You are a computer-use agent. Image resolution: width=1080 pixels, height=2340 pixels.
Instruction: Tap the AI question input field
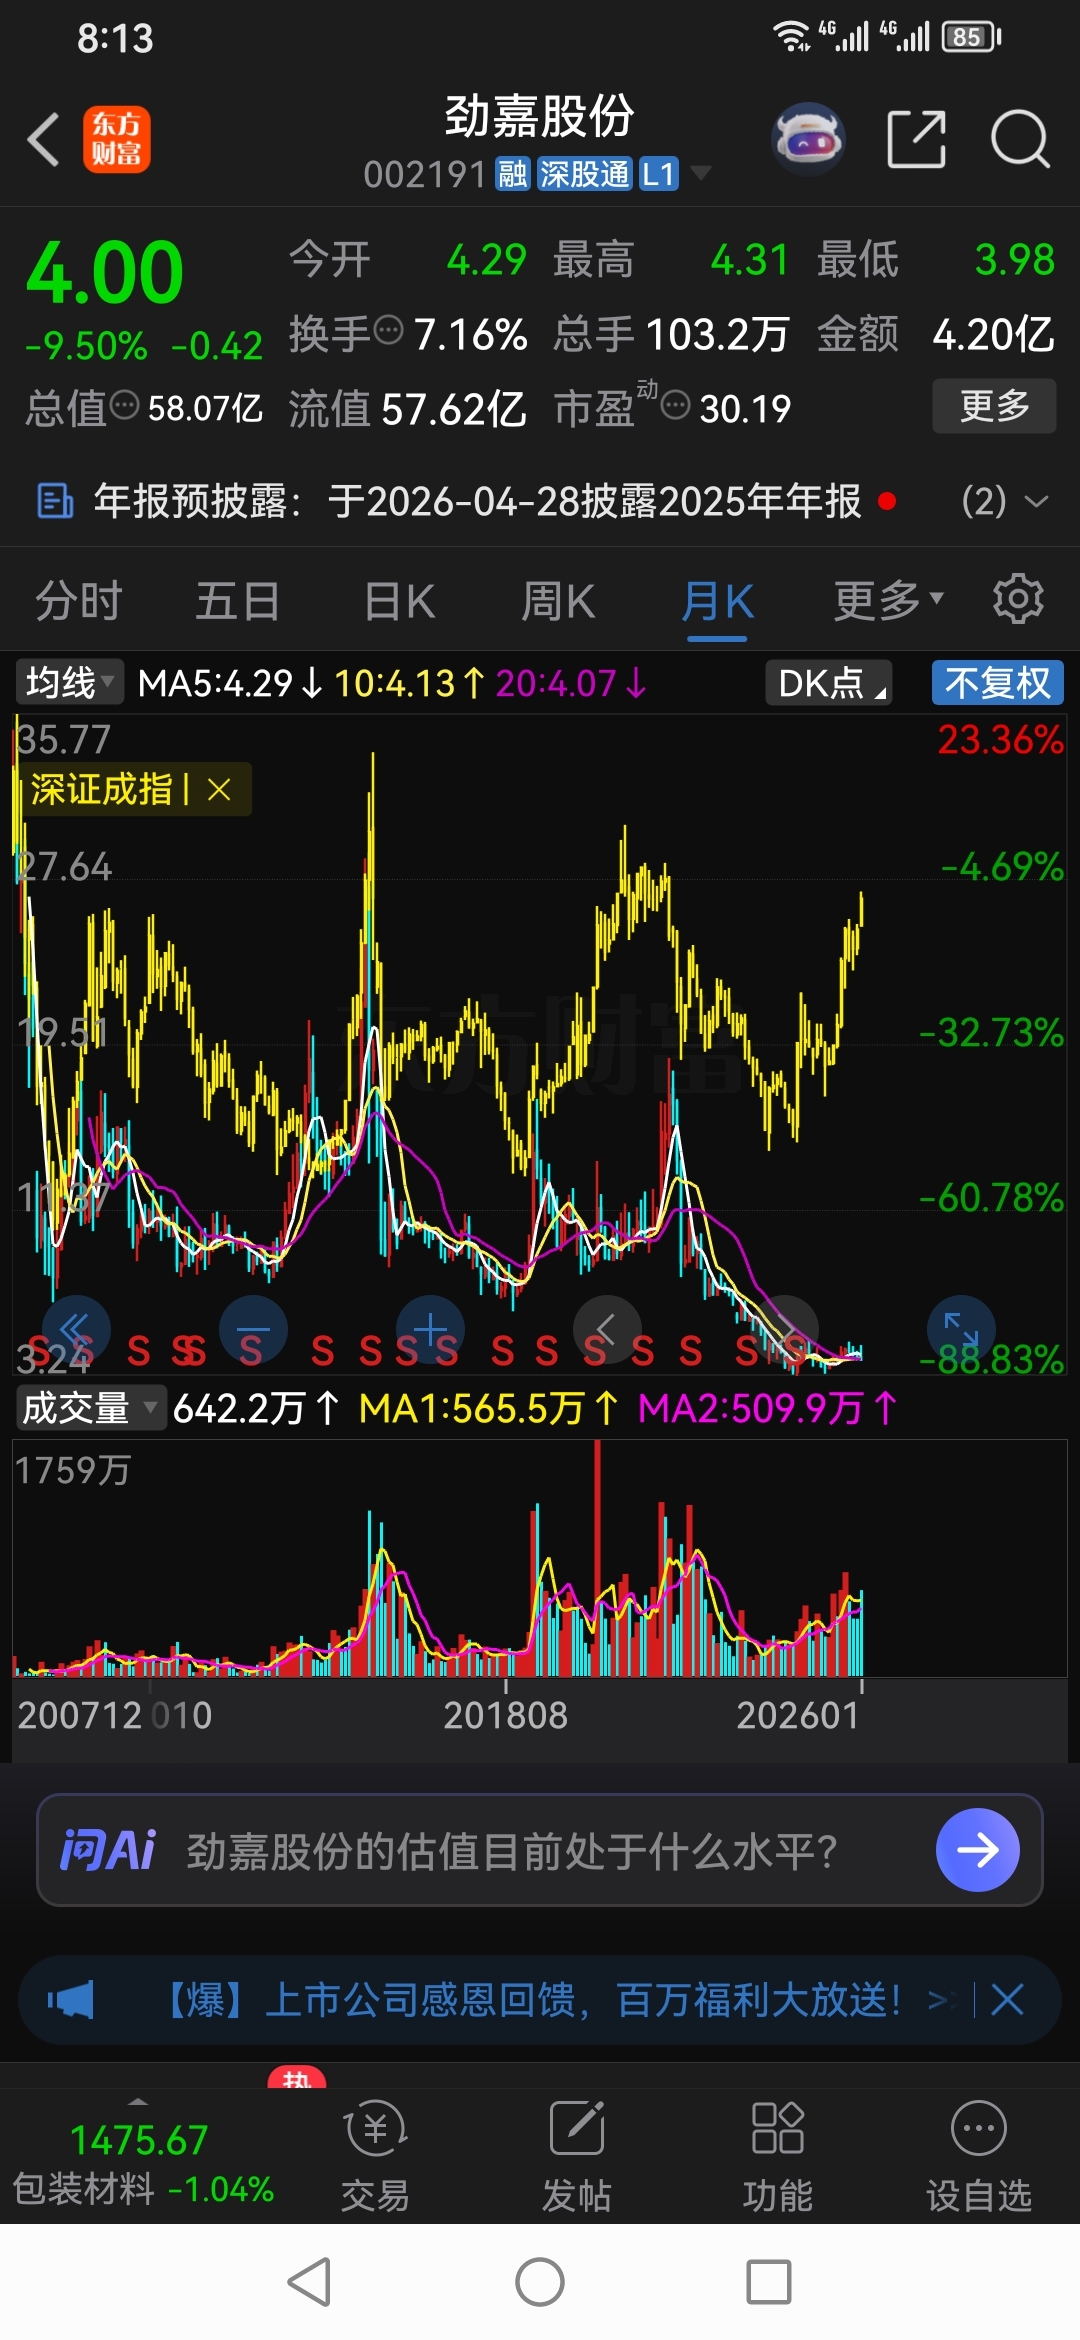pyautogui.click(x=540, y=1850)
